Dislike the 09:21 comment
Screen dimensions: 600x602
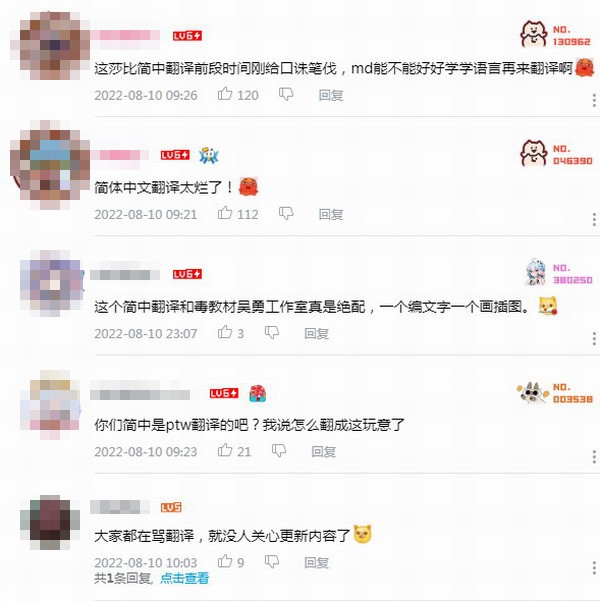286,214
